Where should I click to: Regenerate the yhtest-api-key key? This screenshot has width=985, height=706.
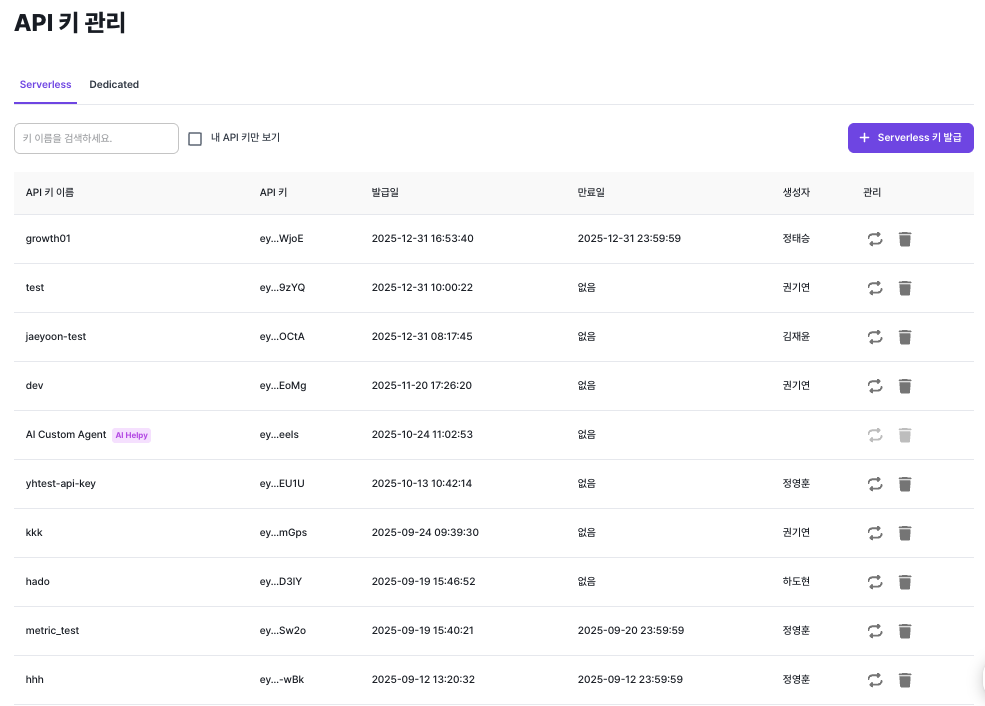(875, 484)
